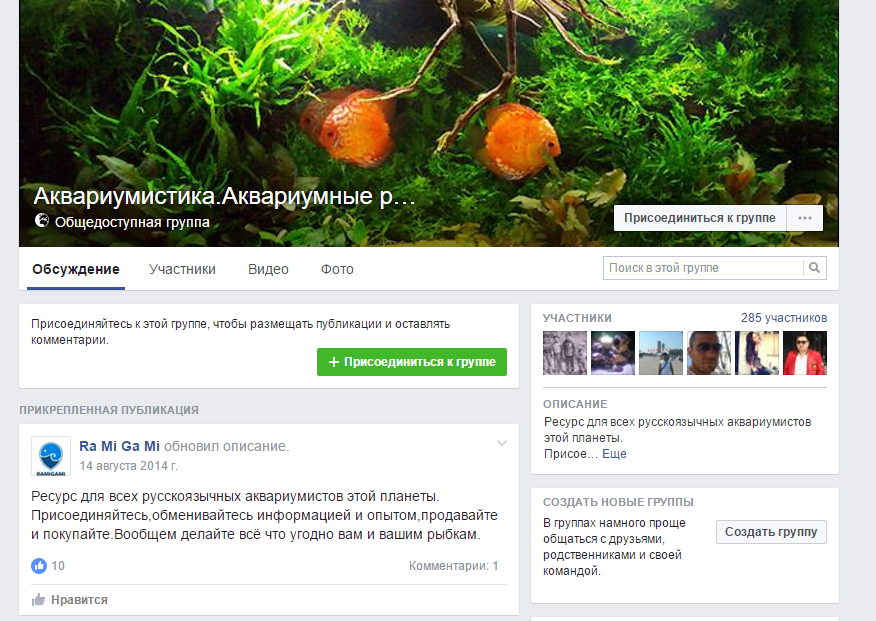Focus the Поиск в этой группе field
Image resolution: width=876 pixels, height=621 pixels.
[703, 268]
